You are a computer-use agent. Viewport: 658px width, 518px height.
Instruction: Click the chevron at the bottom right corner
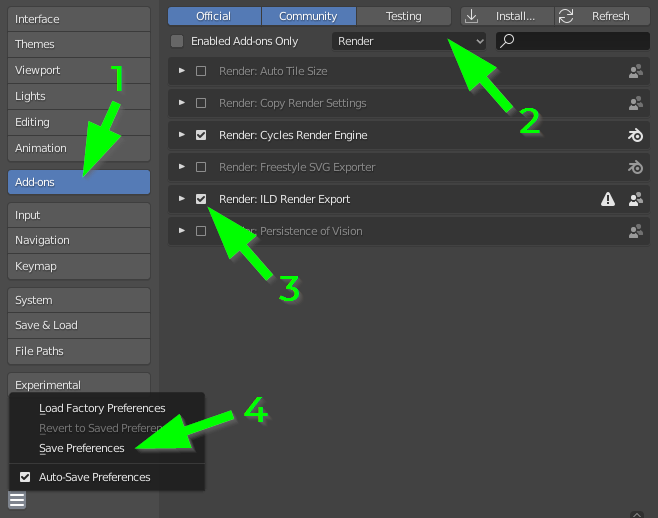[x=637, y=514]
